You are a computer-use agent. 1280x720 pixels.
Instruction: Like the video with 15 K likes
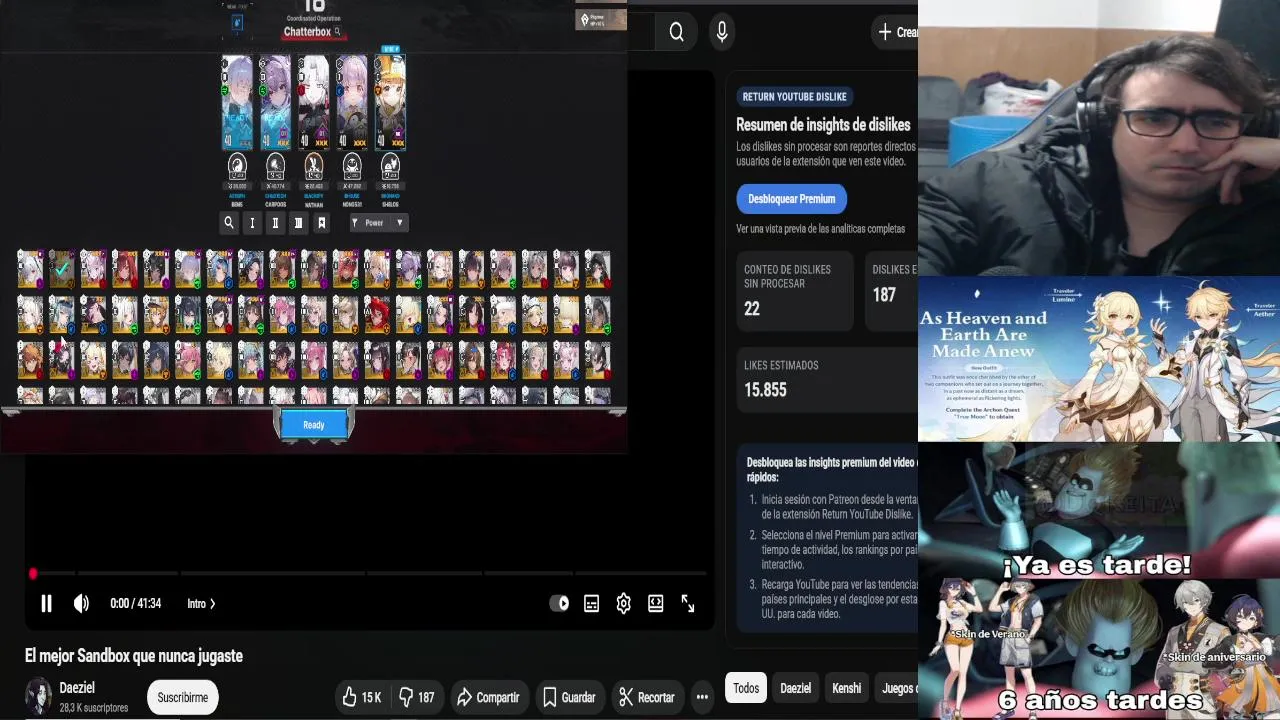(x=362, y=697)
